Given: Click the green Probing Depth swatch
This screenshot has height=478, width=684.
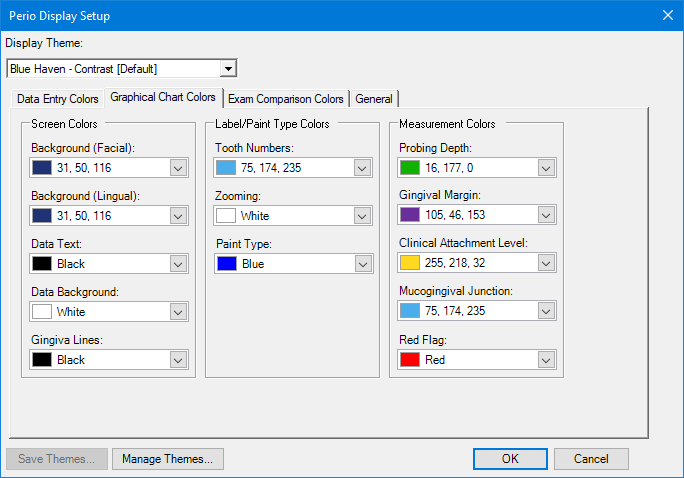Looking at the screenshot, I should [410, 168].
